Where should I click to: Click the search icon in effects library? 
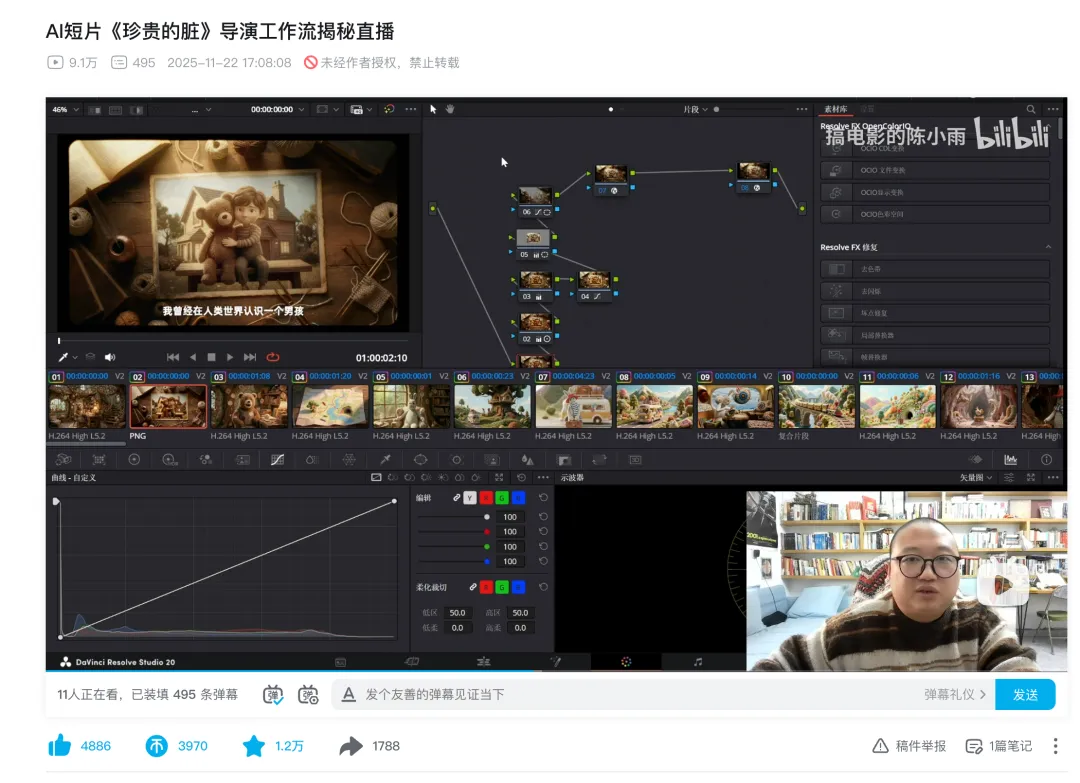pos(1030,109)
